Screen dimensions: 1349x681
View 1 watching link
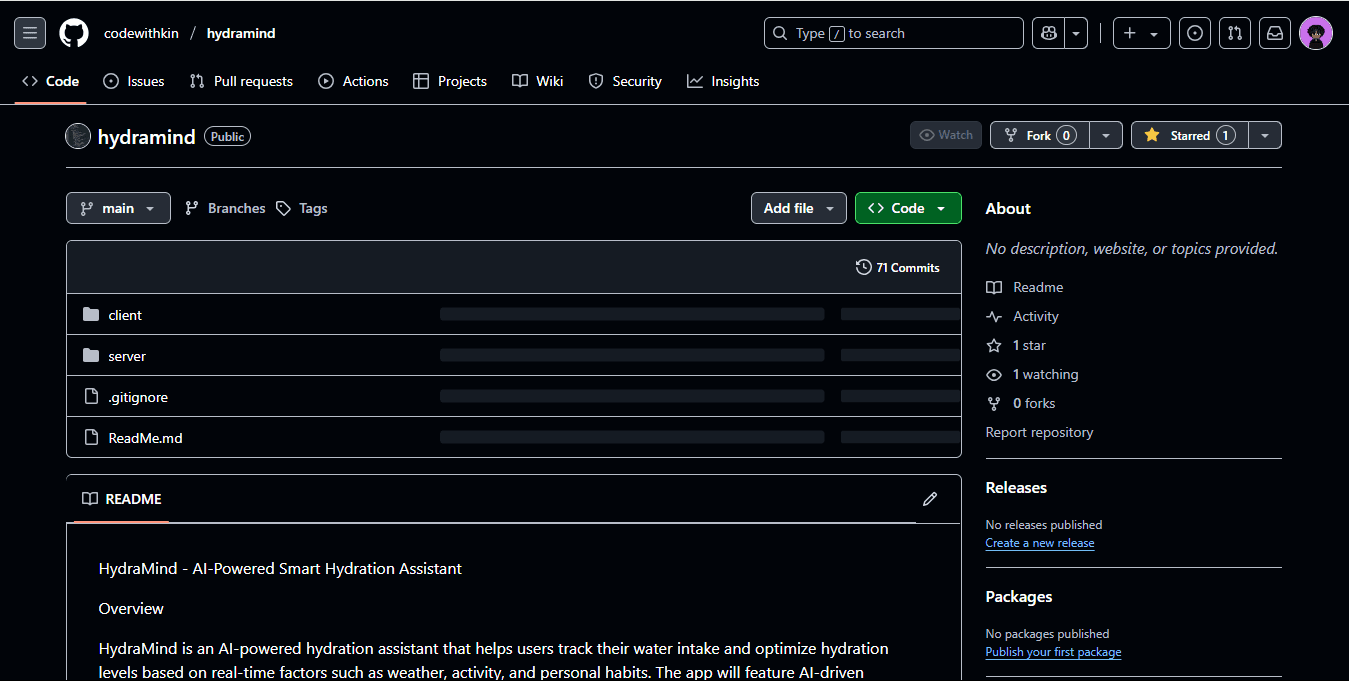coord(1032,374)
